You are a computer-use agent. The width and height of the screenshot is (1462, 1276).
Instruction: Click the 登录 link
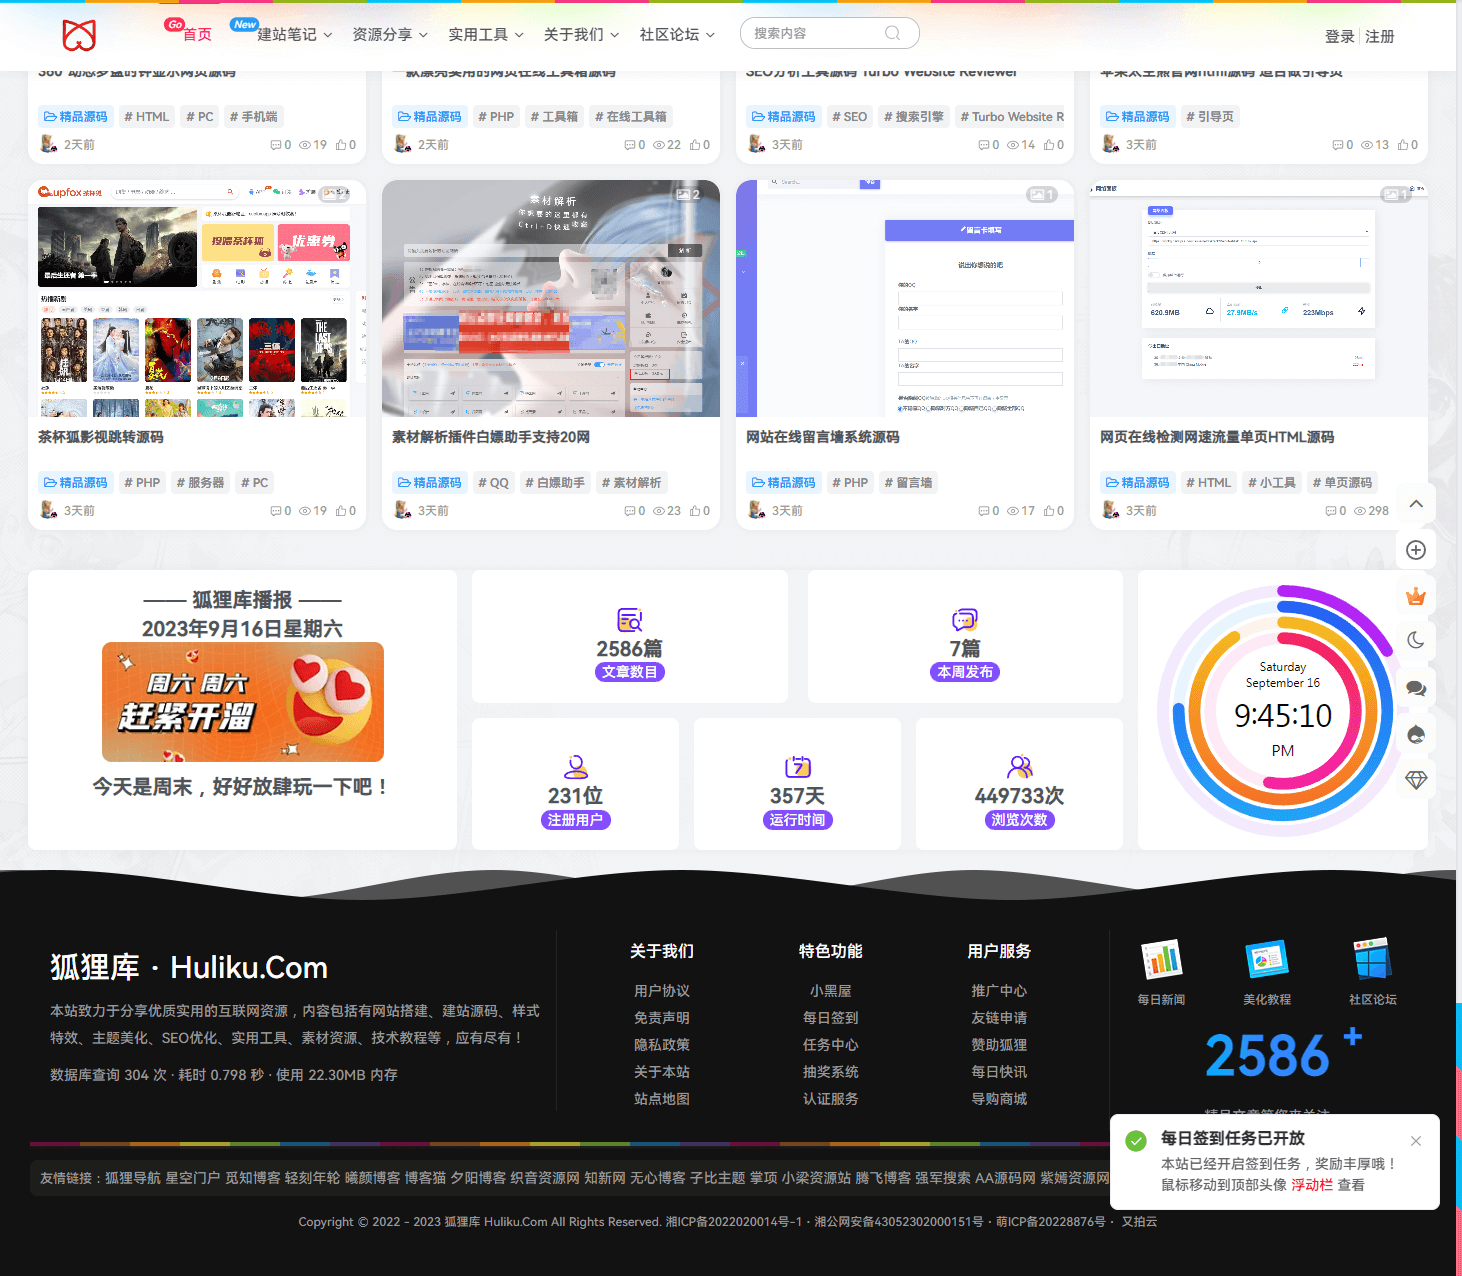pyautogui.click(x=1339, y=37)
